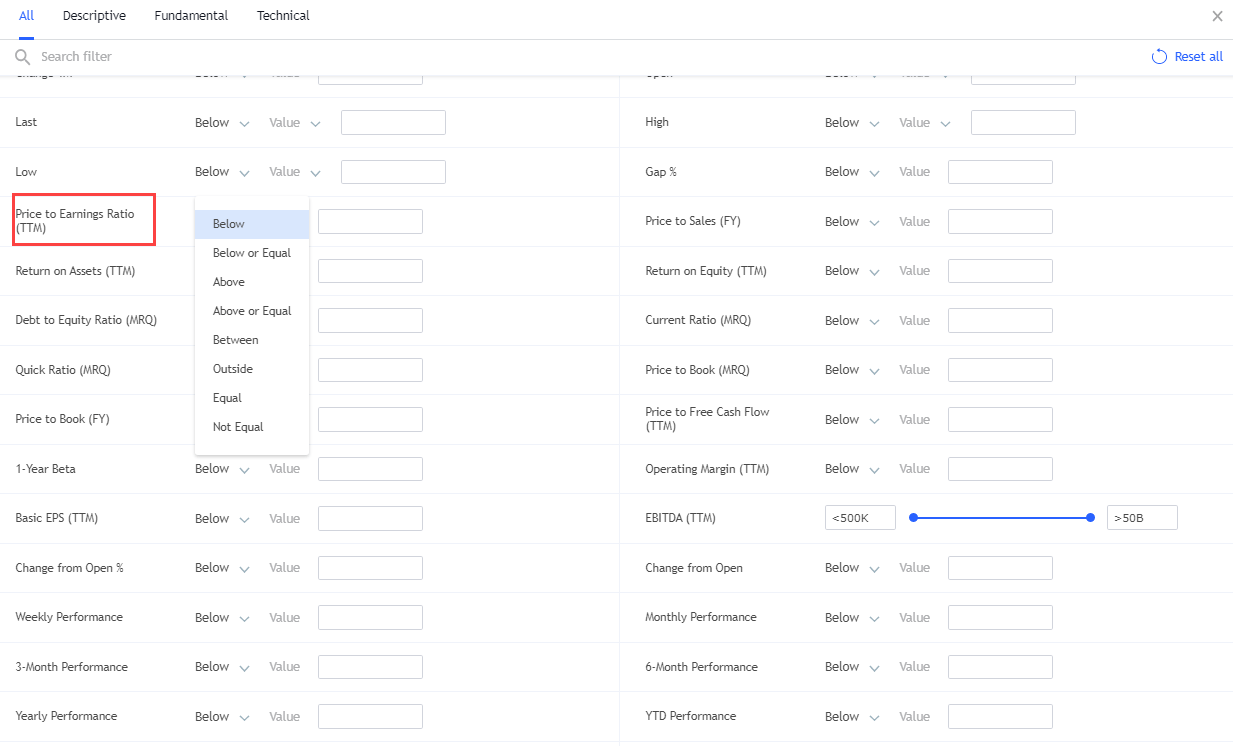The height and width of the screenshot is (746, 1233).
Task: Switch to the Descriptive tab
Action: point(94,16)
